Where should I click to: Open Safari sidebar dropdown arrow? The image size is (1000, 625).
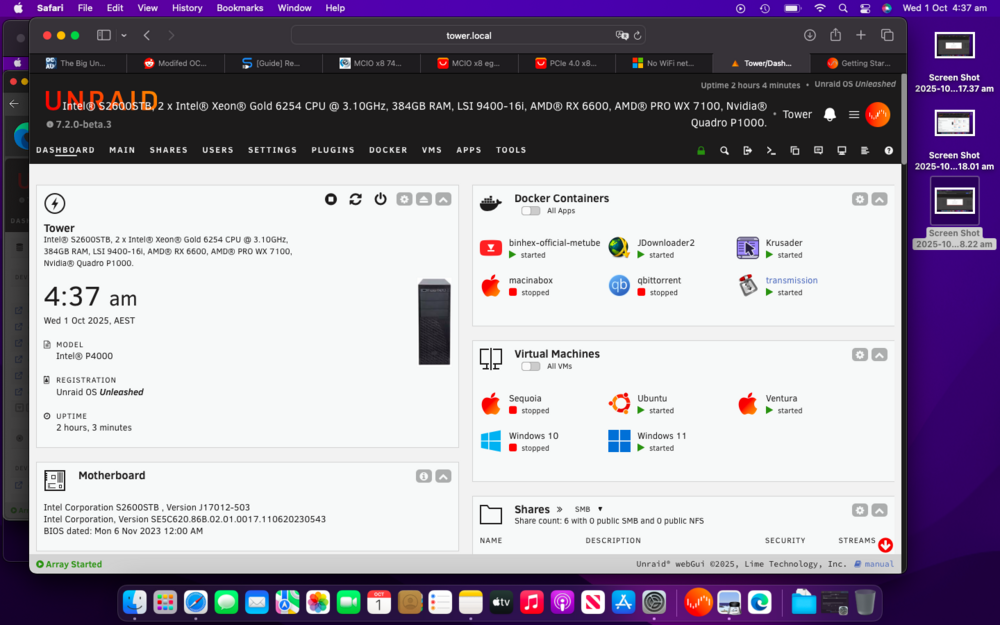click(x=124, y=36)
